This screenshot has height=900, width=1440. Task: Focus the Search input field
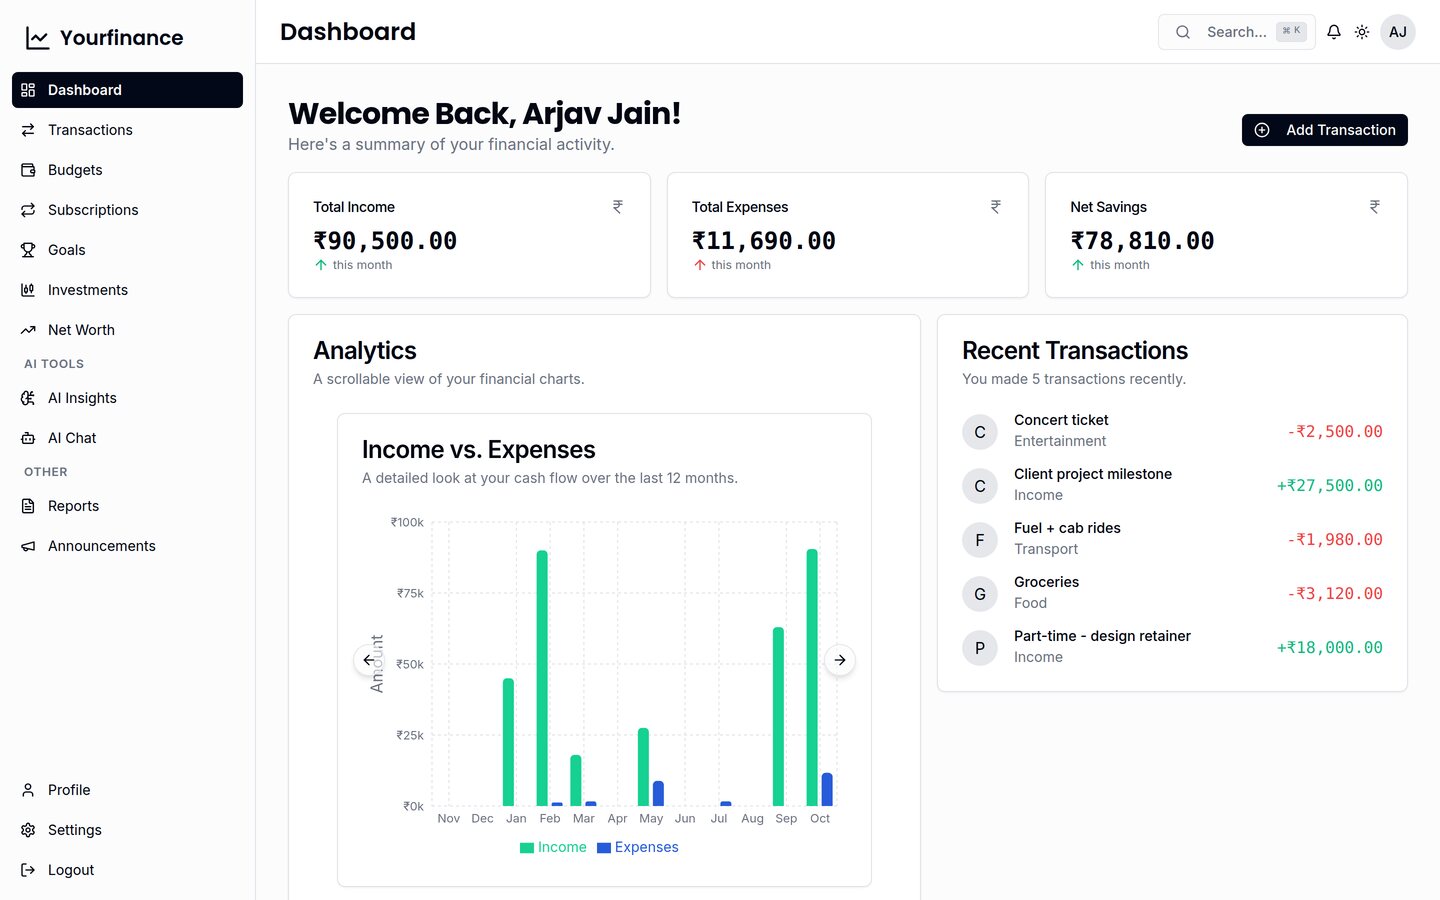1237,32
